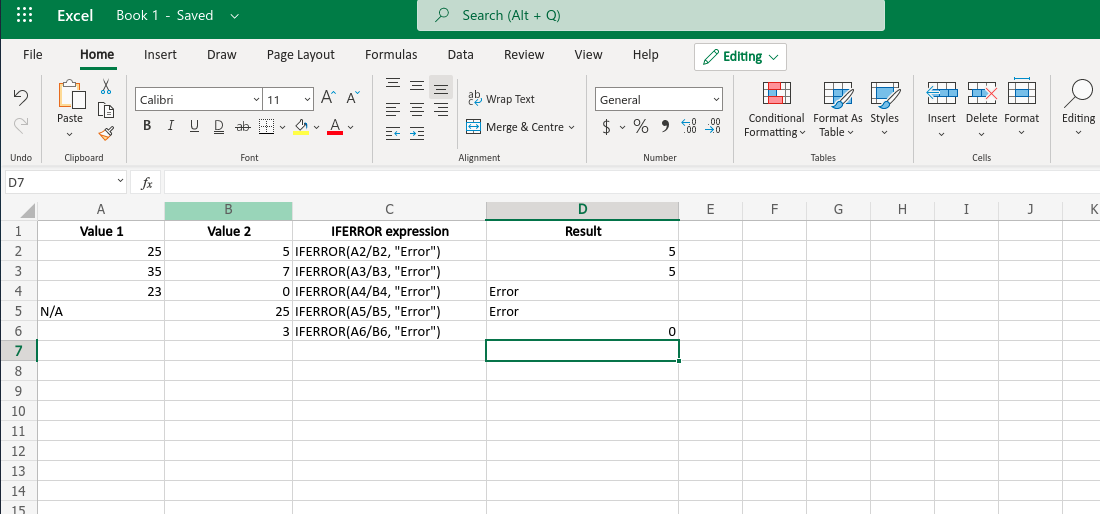
Task: Apply Percent Style number format
Action: click(x=640, y=127)
